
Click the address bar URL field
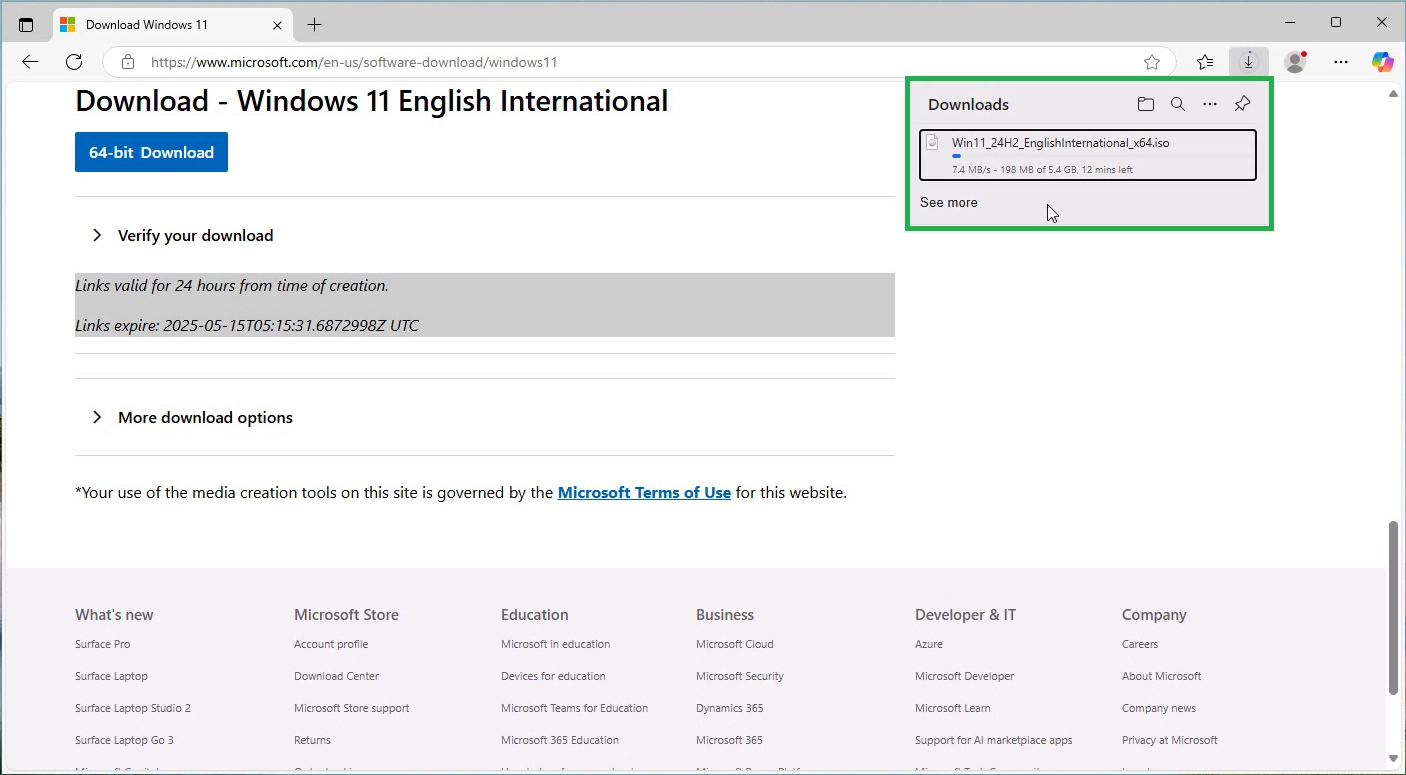tap(640, 62)
